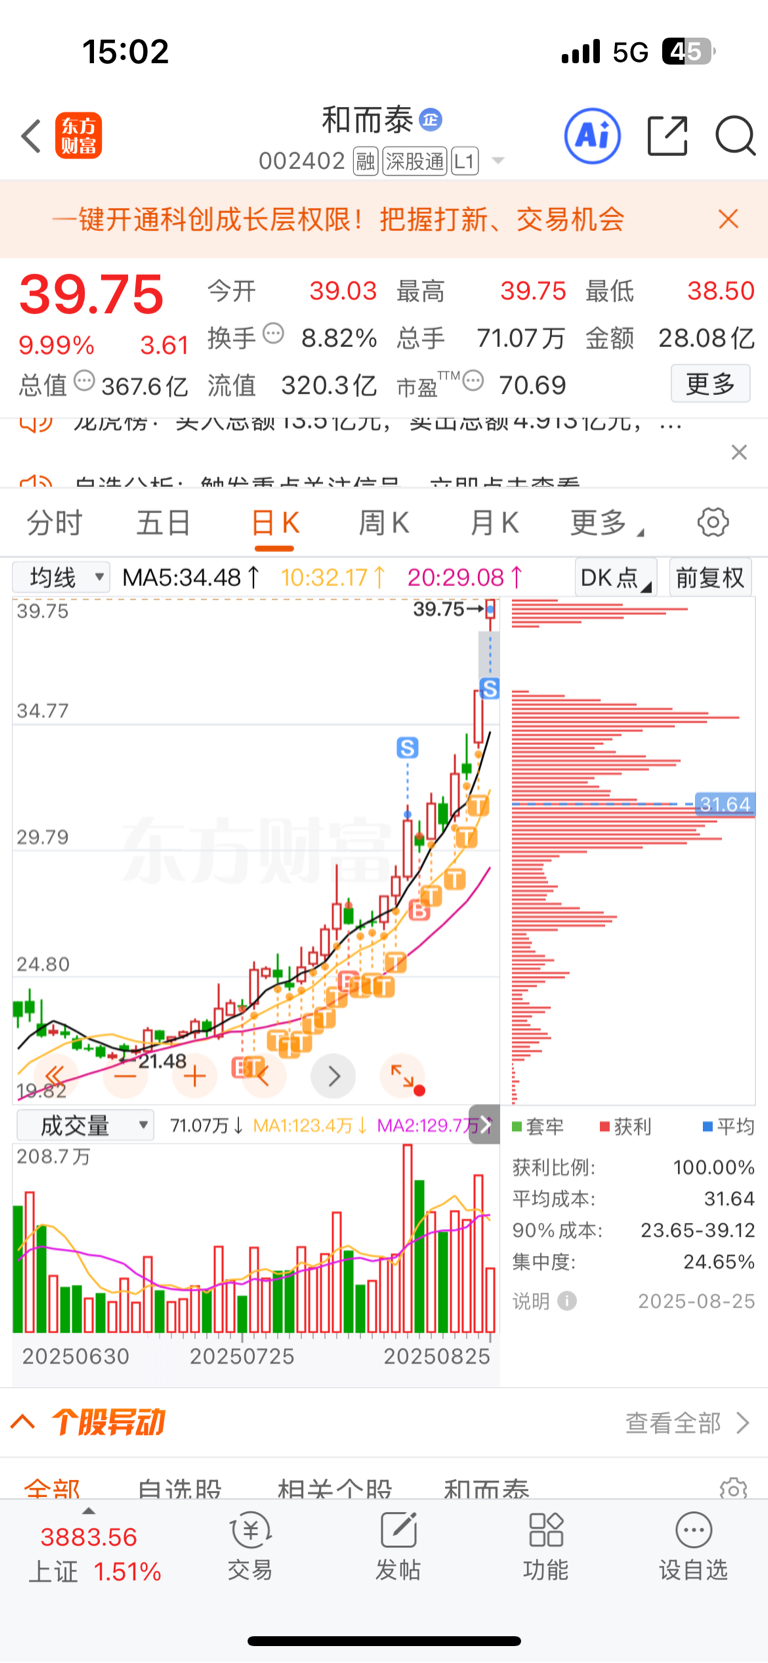The image size is (768, 1663).
Task: Tap the zoom-in plus chart button
Action: coord(195,1076)
